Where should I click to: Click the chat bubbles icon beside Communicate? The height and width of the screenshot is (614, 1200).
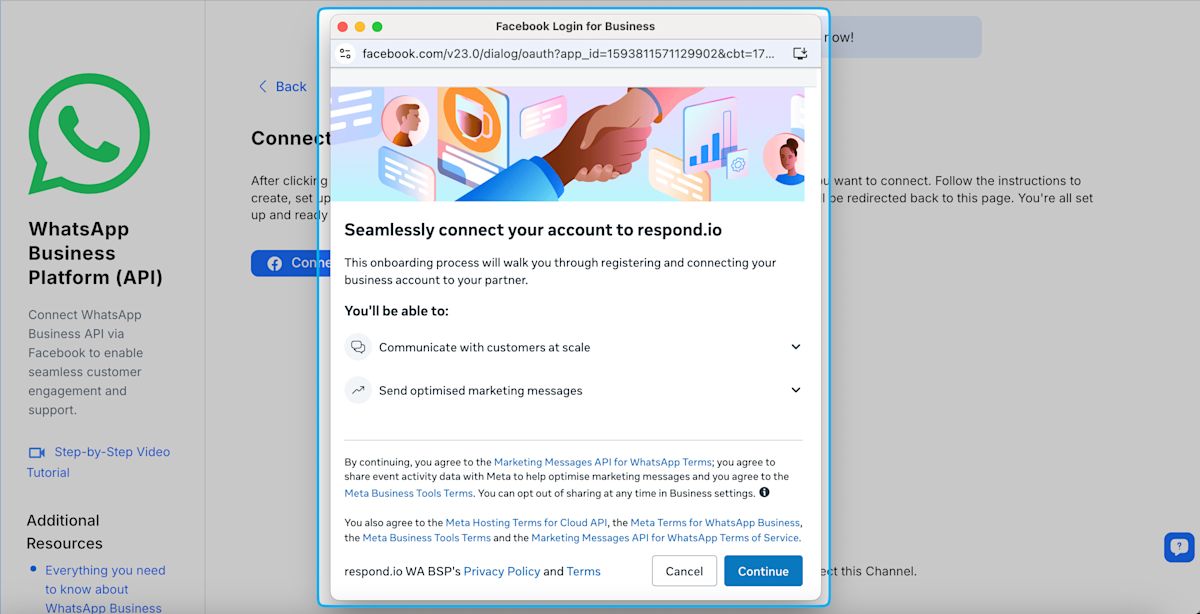click(x=358, y=347)
